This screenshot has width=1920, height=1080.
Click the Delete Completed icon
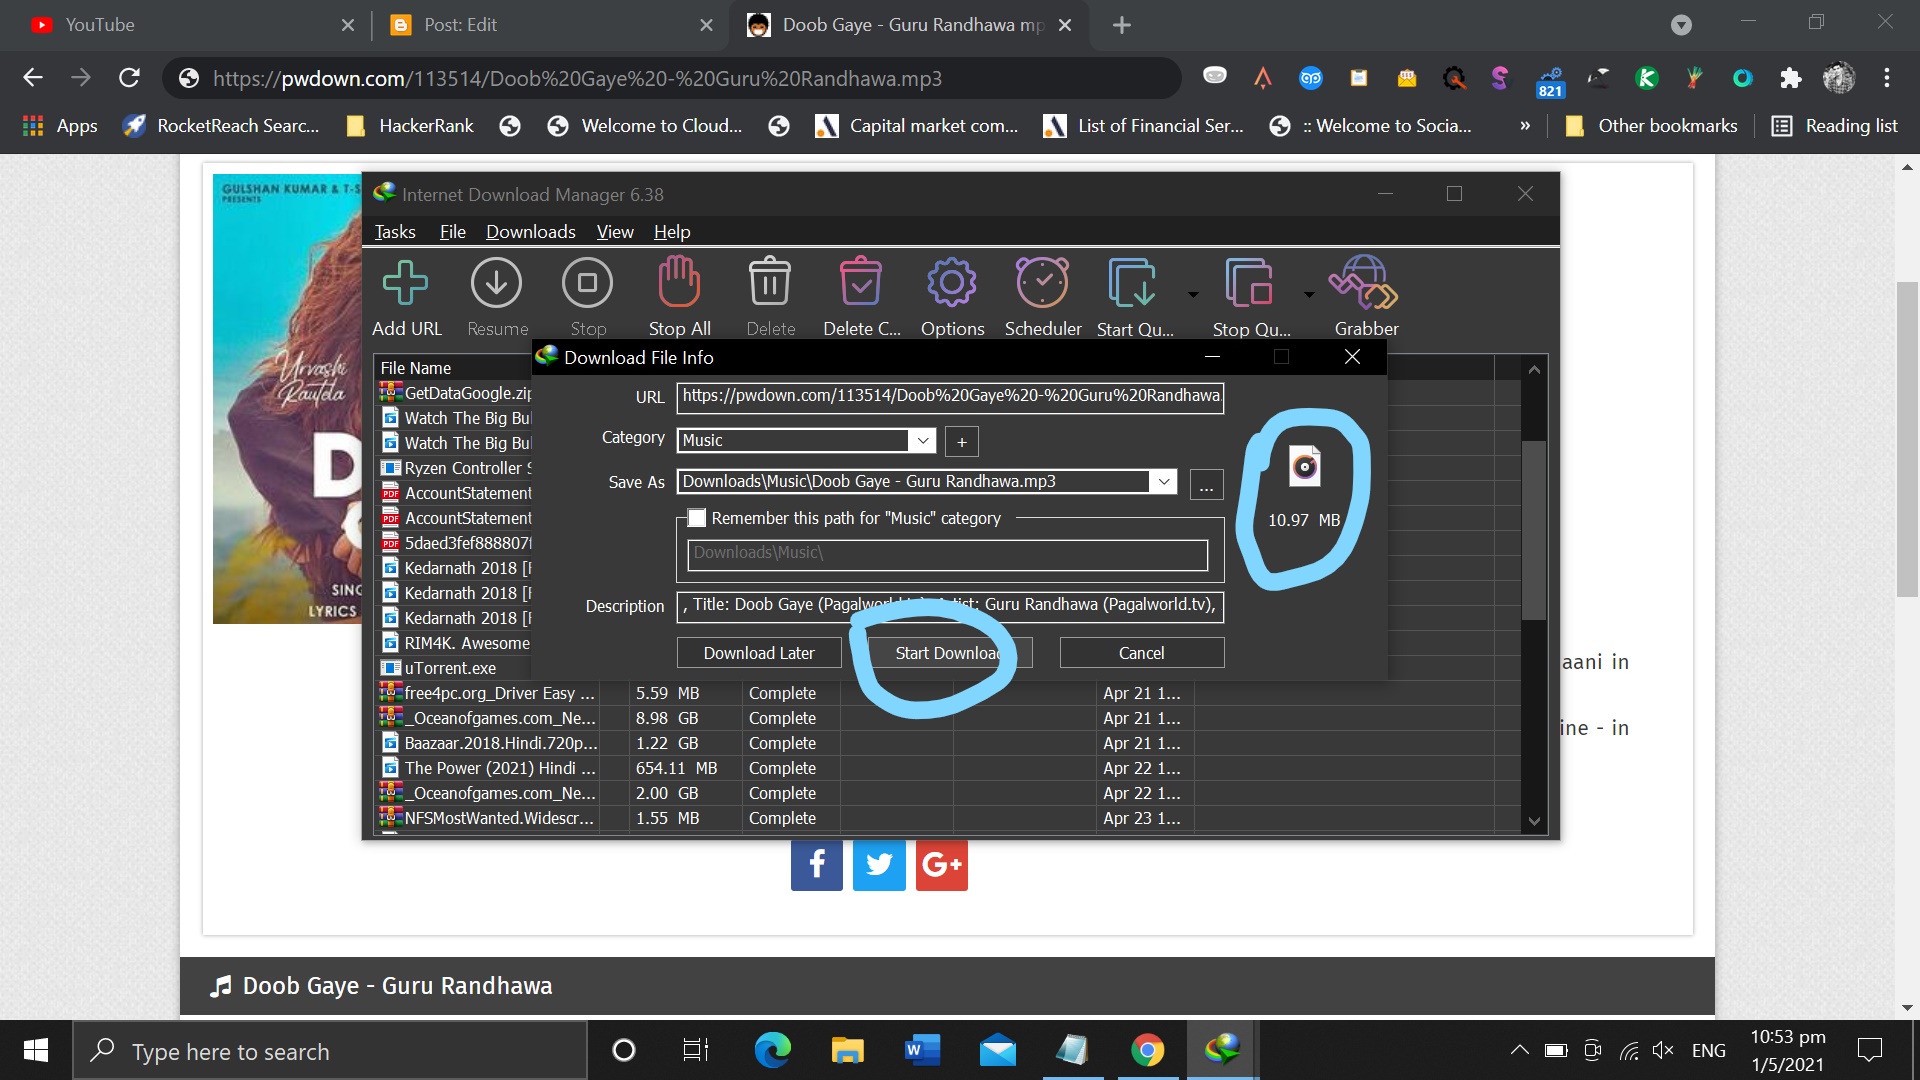coord(860,284)
